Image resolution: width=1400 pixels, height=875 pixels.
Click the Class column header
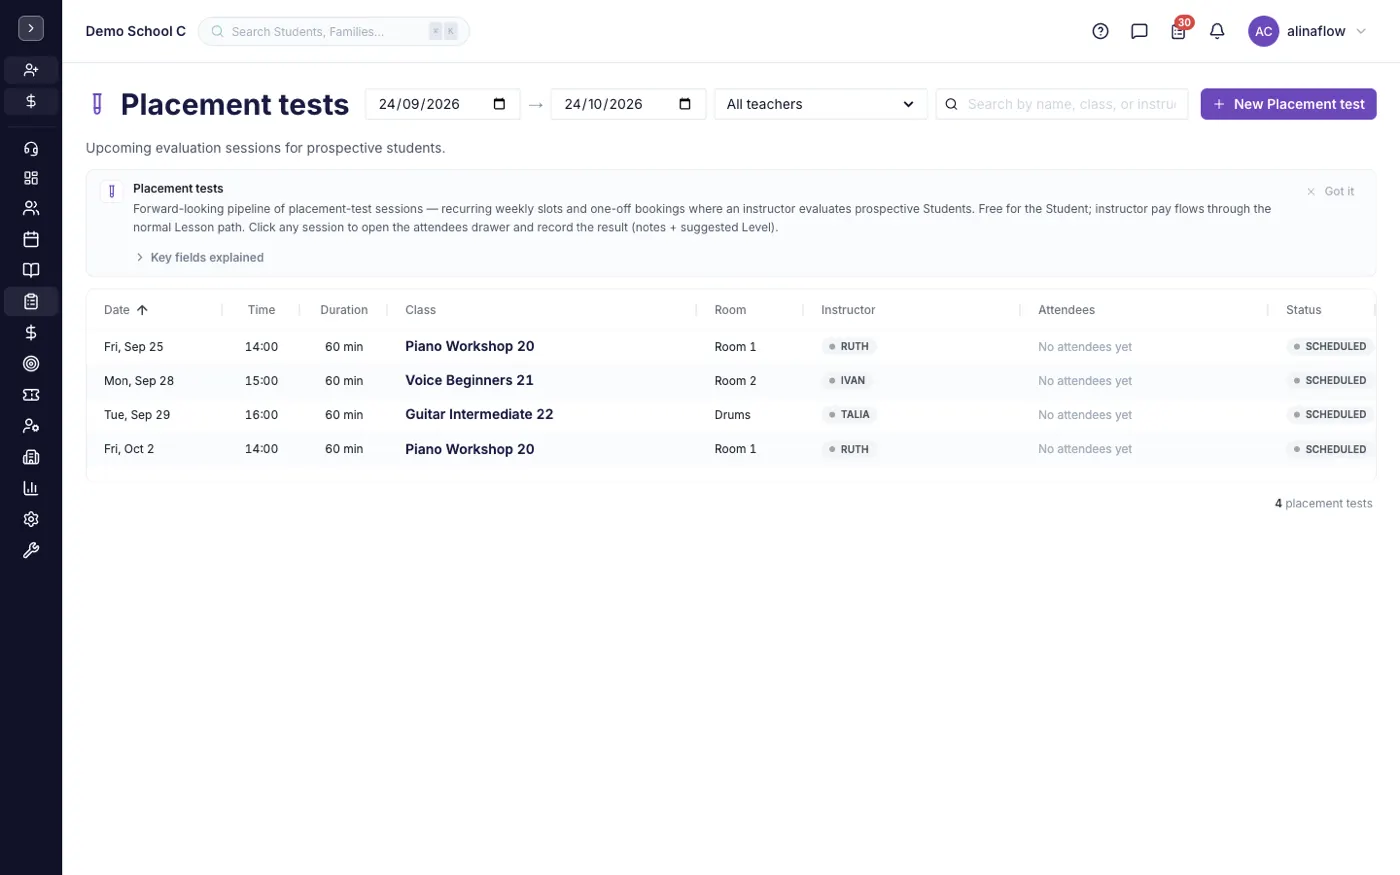point(420,310)
